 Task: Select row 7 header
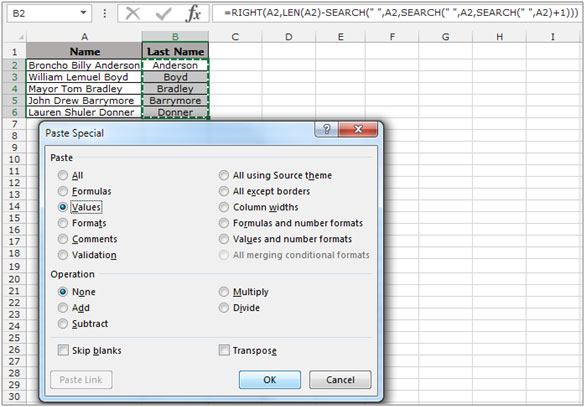14,124
